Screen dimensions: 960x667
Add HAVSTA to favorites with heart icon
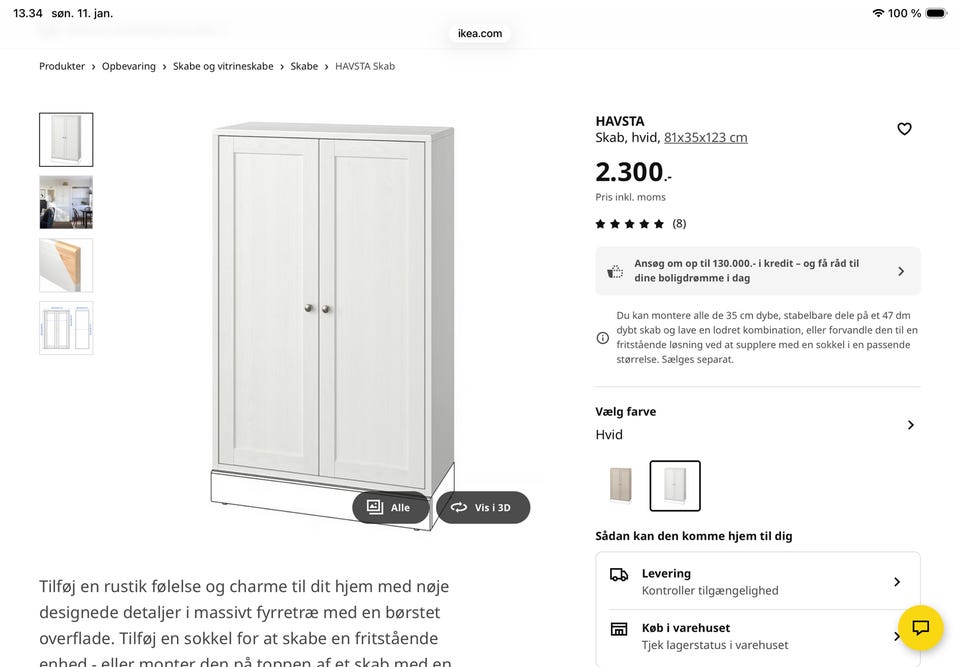[904, 129]
